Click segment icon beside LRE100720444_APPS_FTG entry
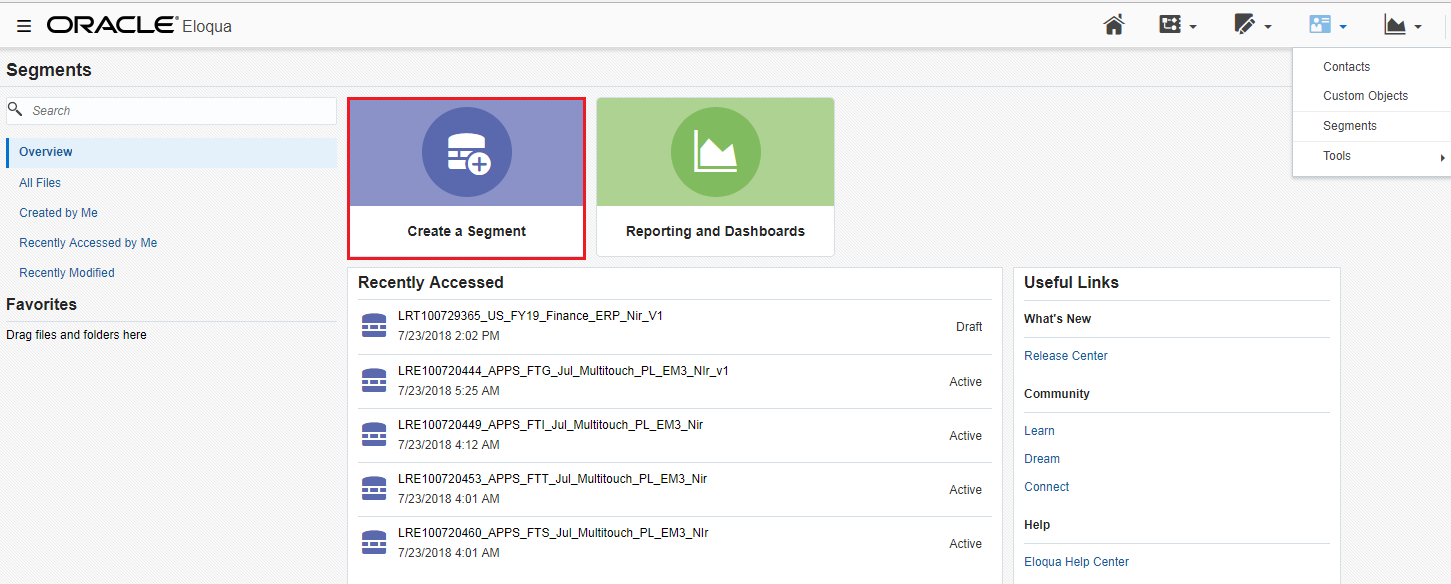 (373, 381)
